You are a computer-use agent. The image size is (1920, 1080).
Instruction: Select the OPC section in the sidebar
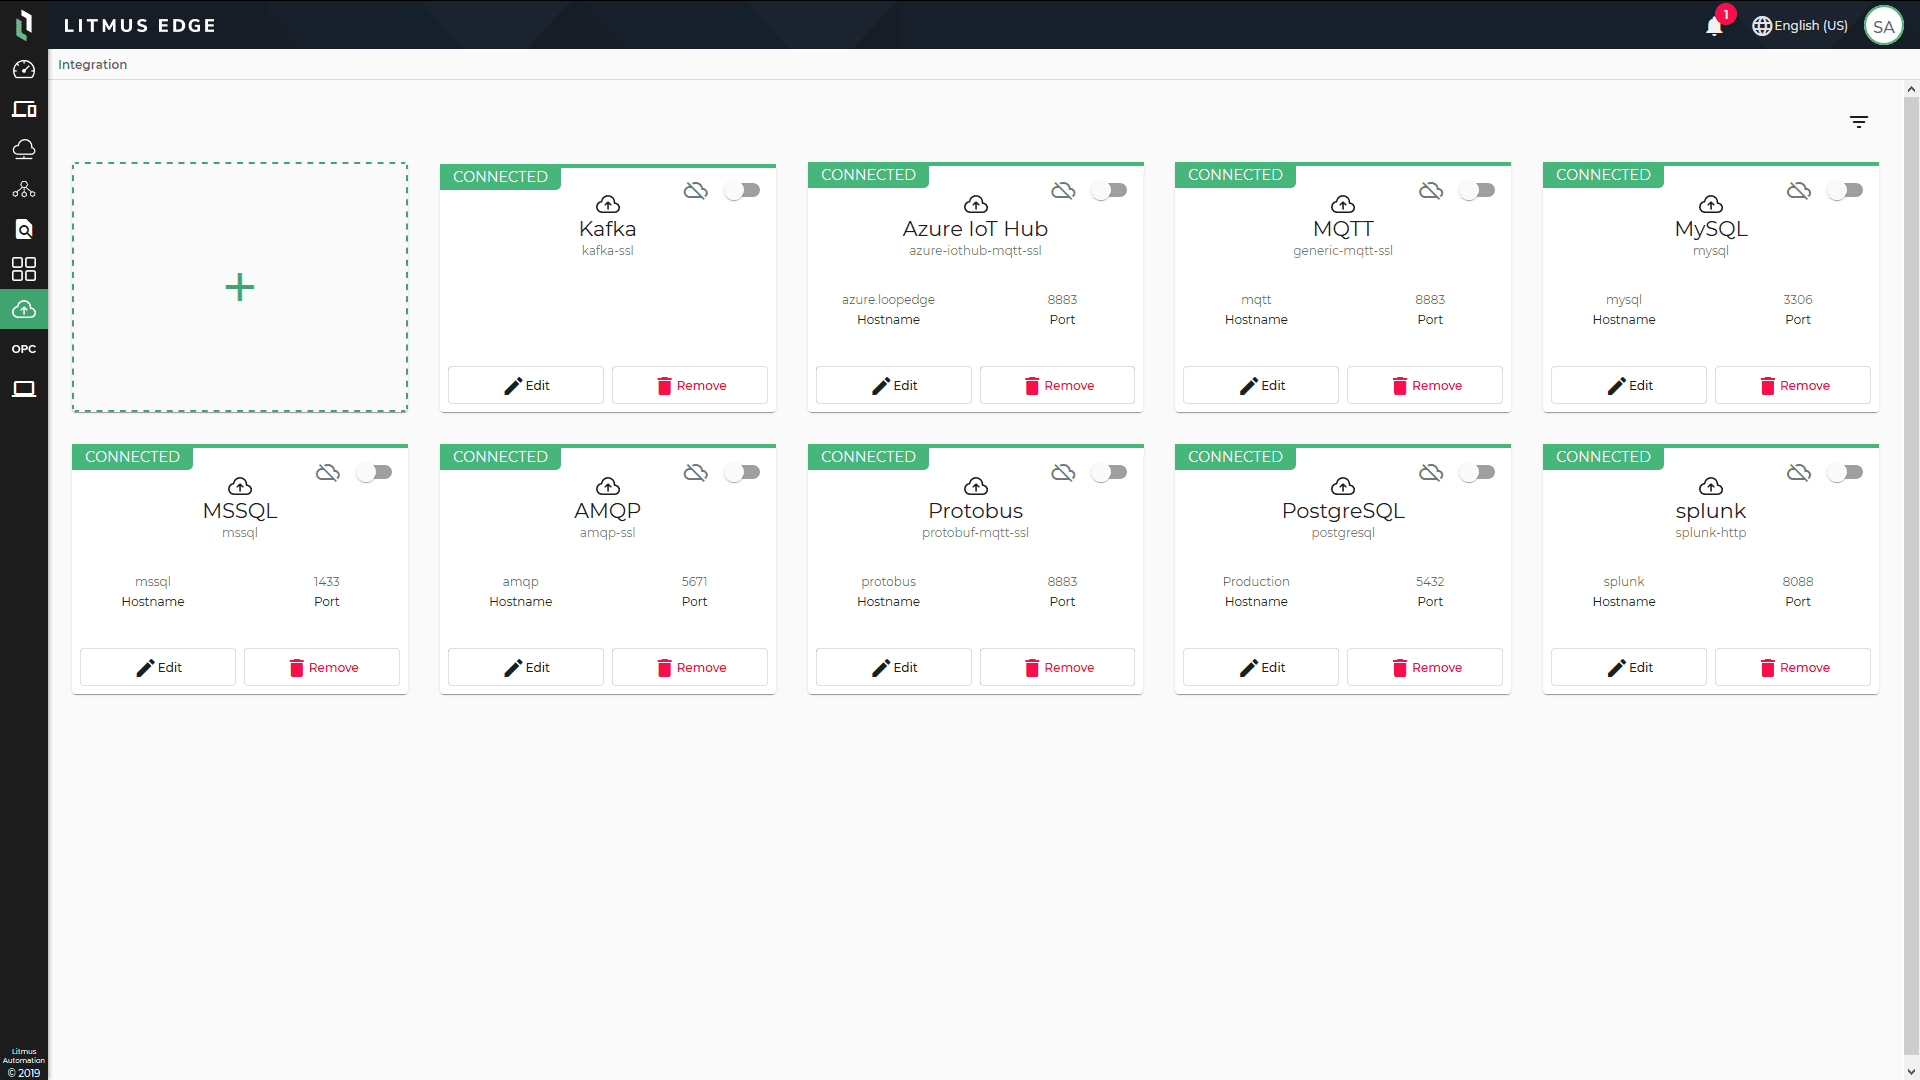tap(24, 348)
